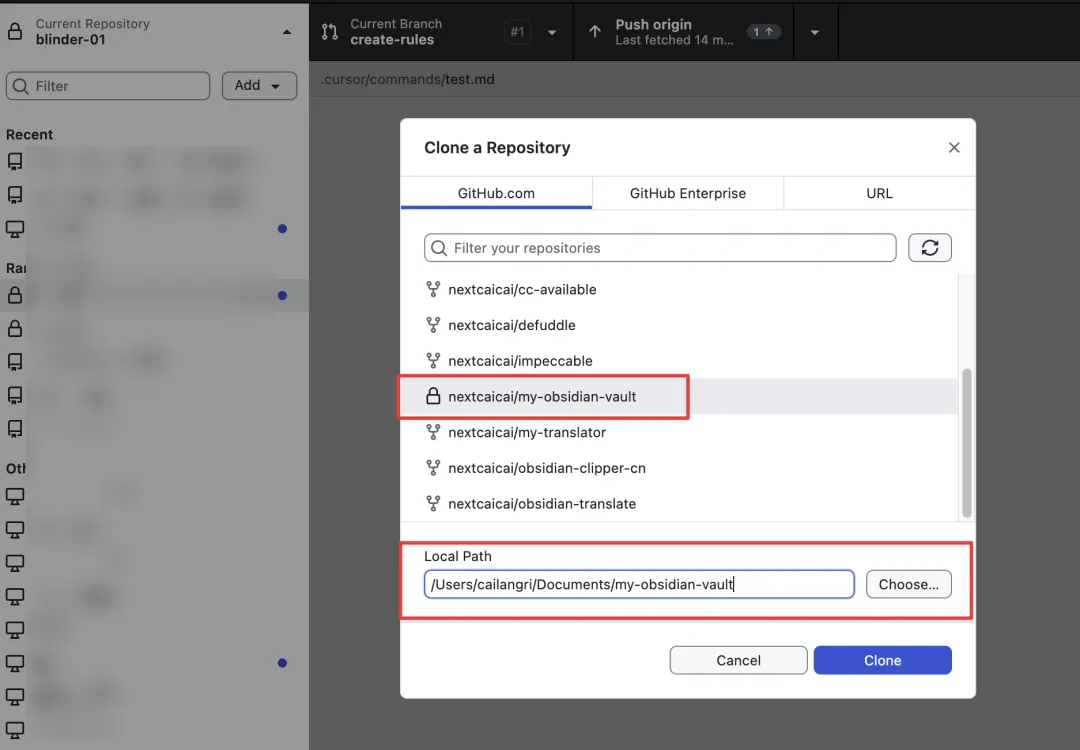Open the Push origin options dropdown arrow

815,32
